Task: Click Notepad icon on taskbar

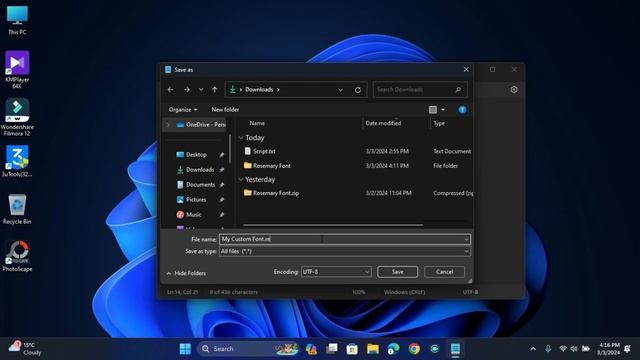Action: [x=456, y=349]
